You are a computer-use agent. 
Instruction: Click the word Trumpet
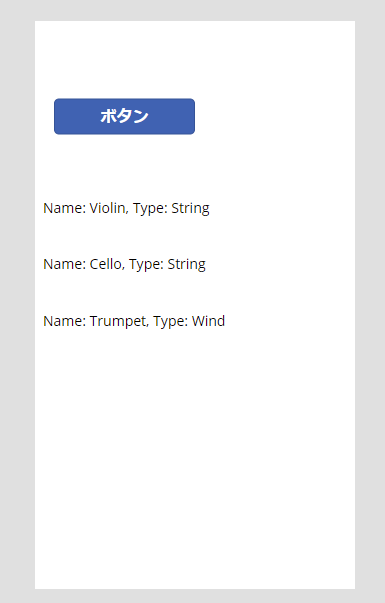pyautogui.click(x=119, y=321)
